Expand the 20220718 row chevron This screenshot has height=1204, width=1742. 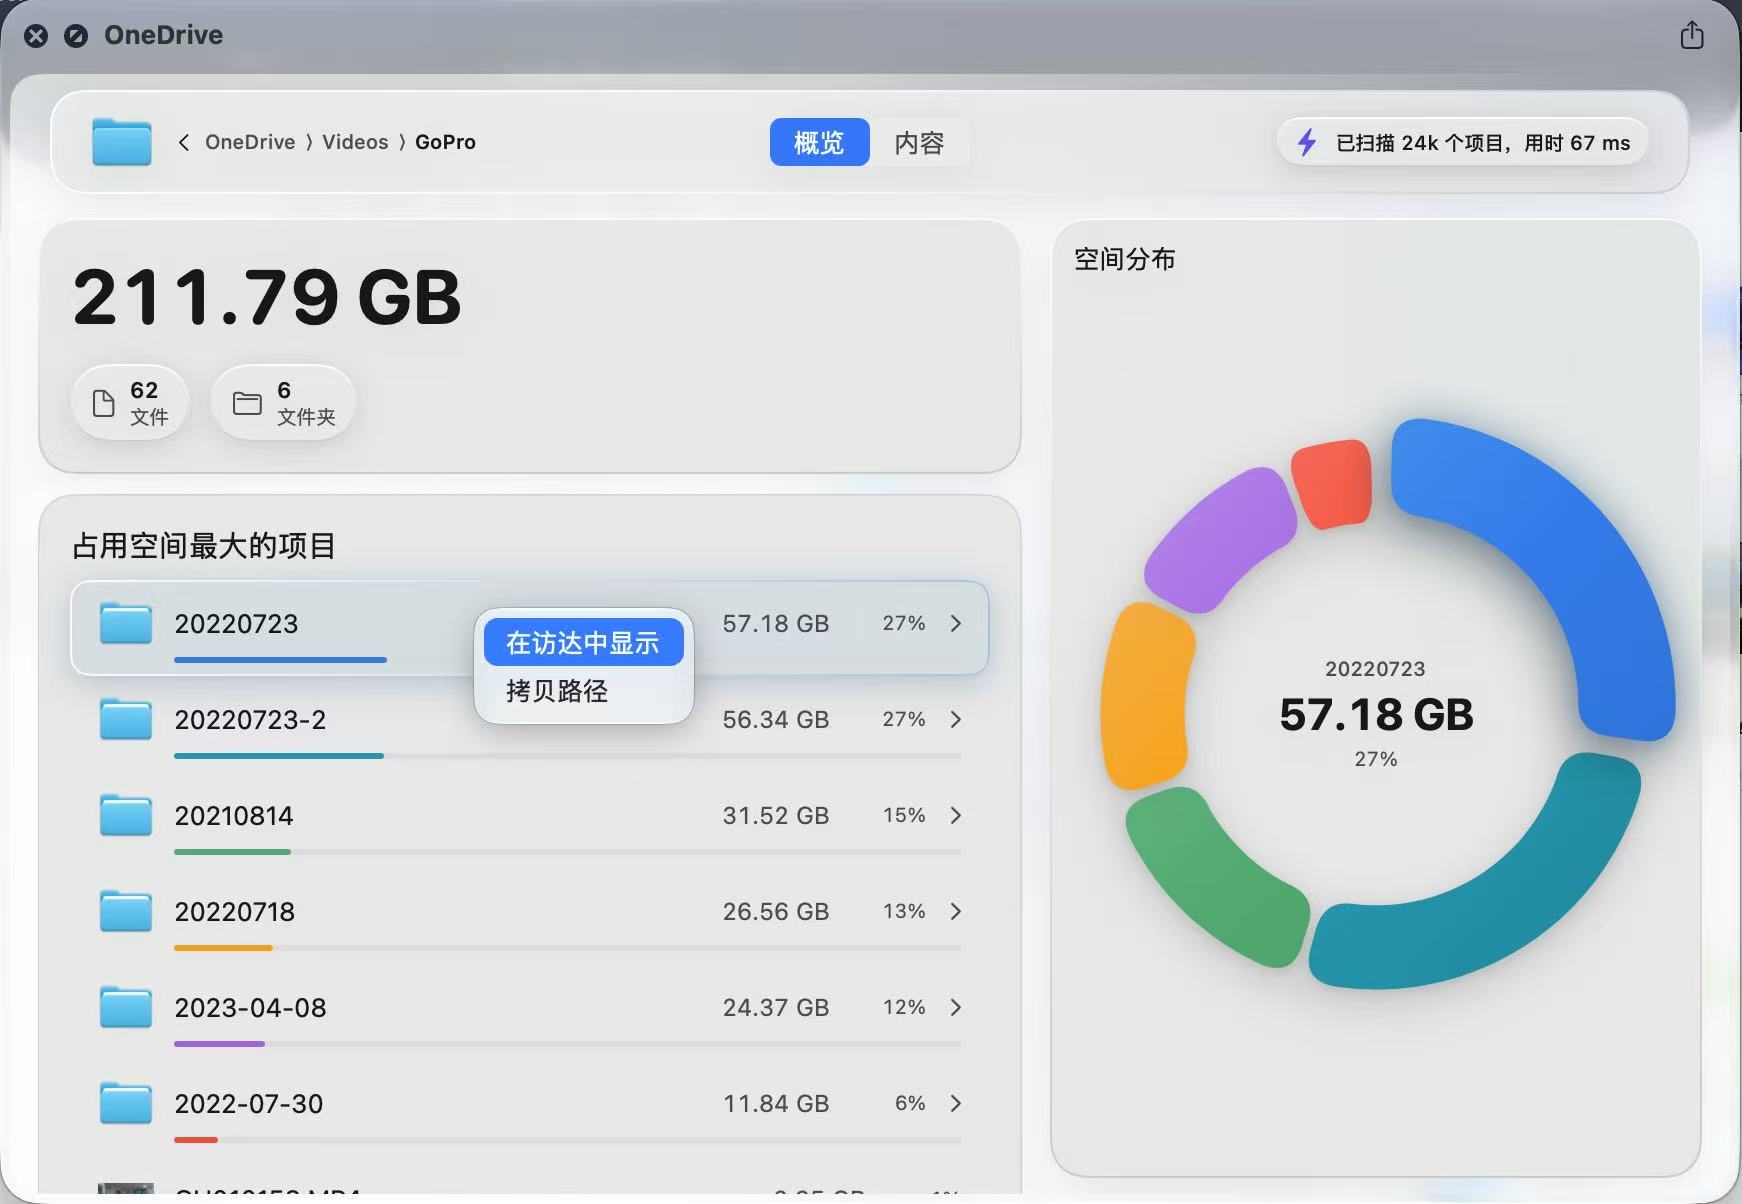click(956, 912)
